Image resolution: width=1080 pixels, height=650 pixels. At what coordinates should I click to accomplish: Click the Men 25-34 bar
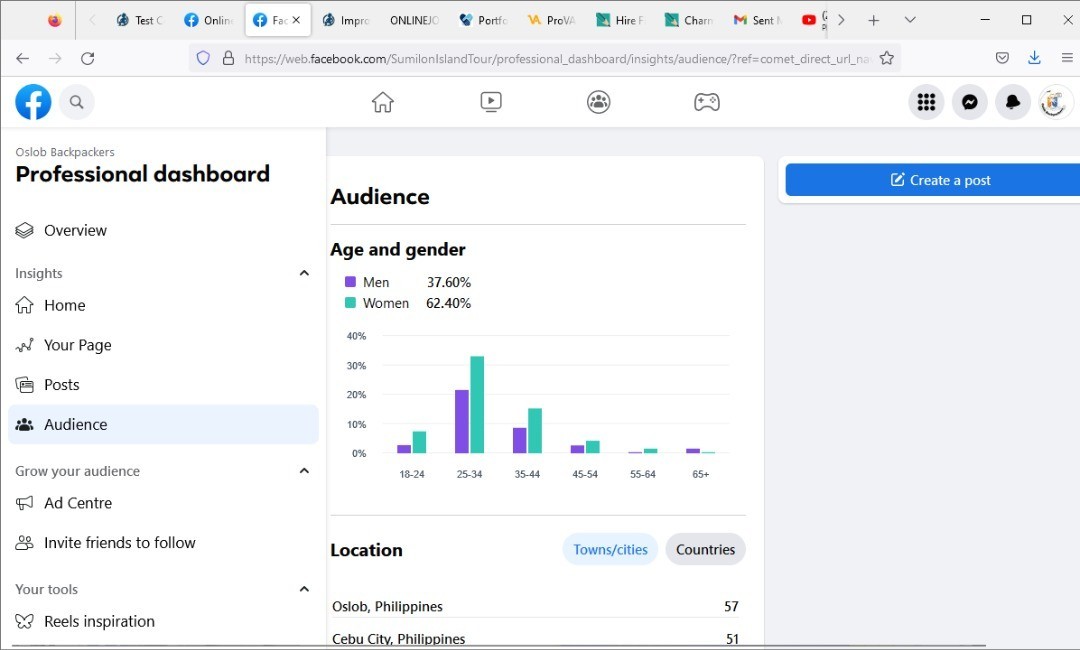[x=461, y=421]
